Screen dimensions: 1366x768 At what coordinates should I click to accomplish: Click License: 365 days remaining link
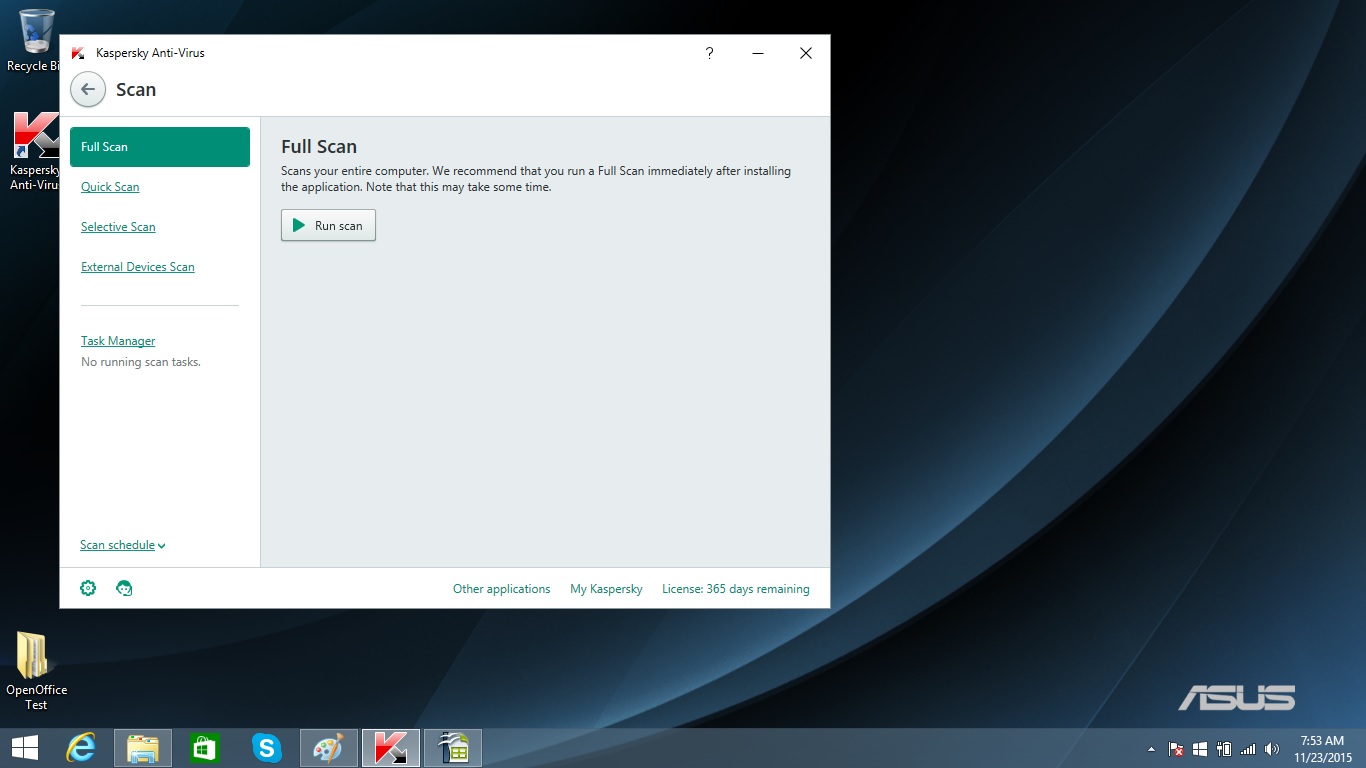(736, 589)
